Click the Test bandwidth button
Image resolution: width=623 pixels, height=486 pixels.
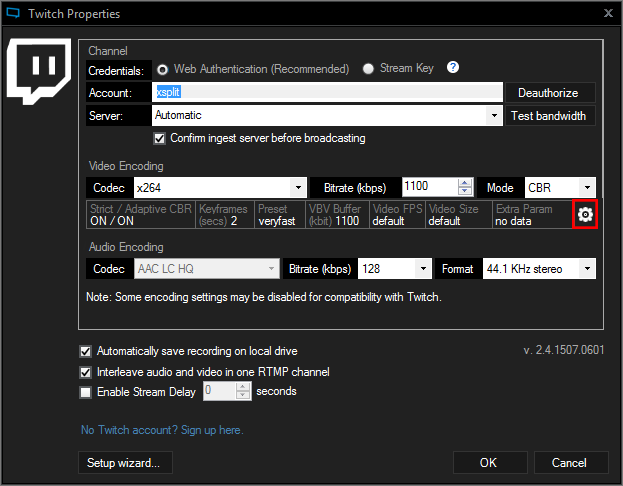pyautogui.click(x=548, y=116)
